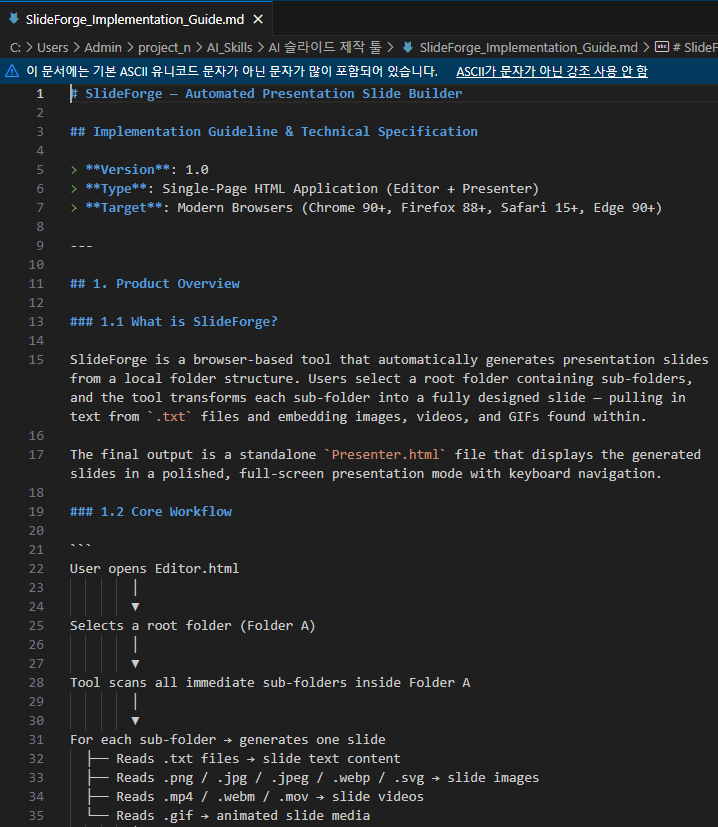This screenshot has width=718, height=827.
Task: Click 'For each sub-folder → generates one slide'
Action: [228, 739]
